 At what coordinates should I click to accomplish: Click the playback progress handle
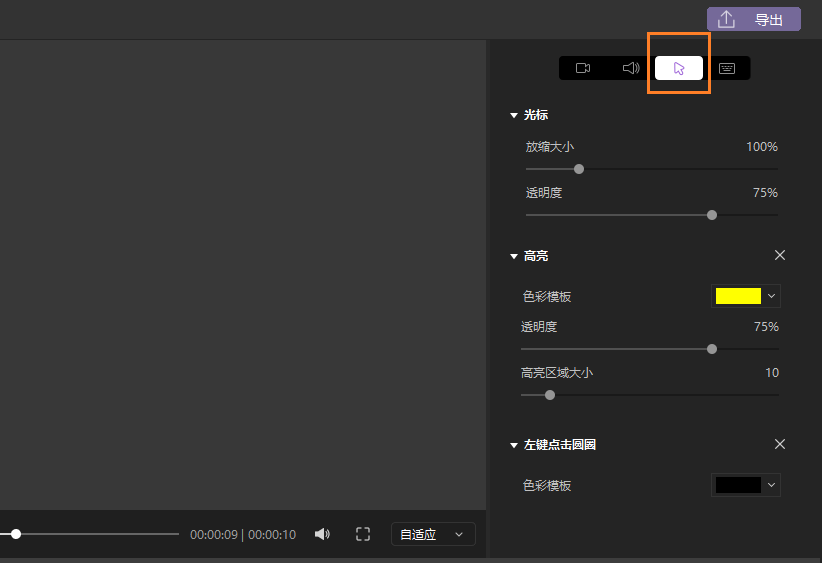click(16, 534)
